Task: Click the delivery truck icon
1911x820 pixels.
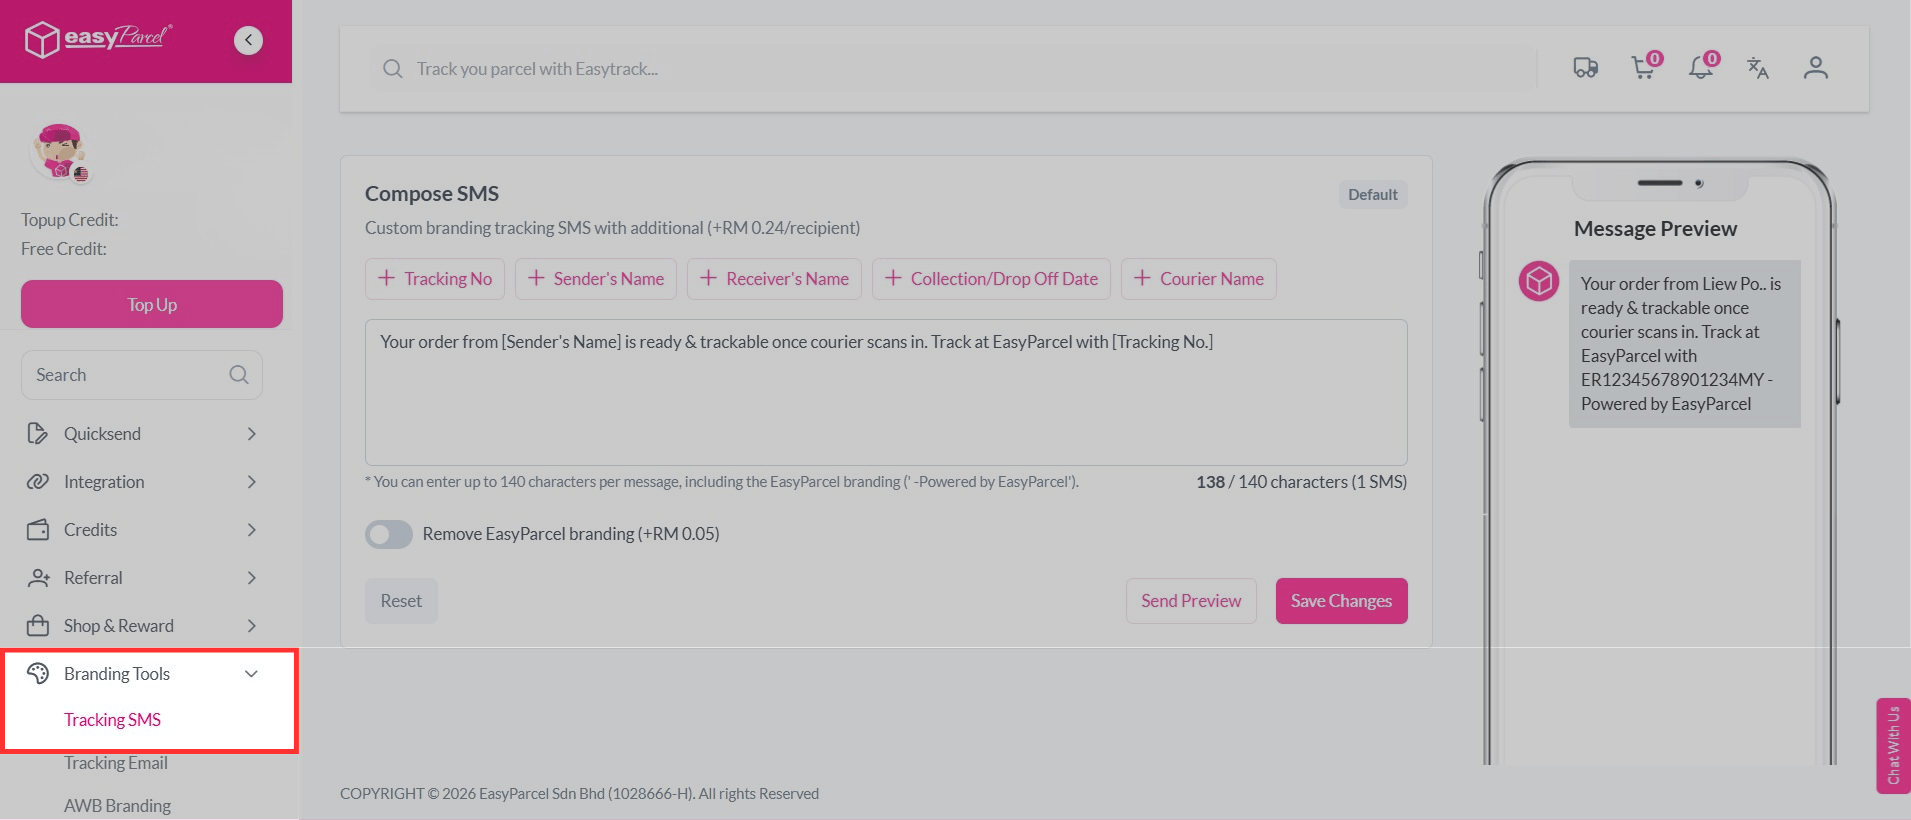Action: coord(1586,68)
